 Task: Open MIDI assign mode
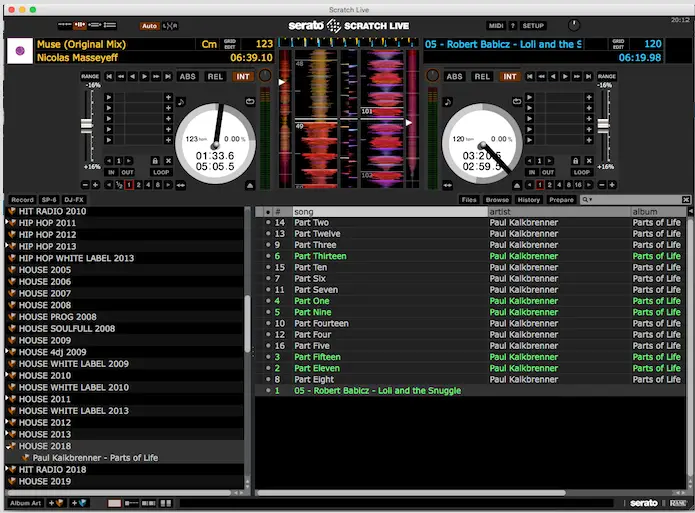[x=496, y=26]
